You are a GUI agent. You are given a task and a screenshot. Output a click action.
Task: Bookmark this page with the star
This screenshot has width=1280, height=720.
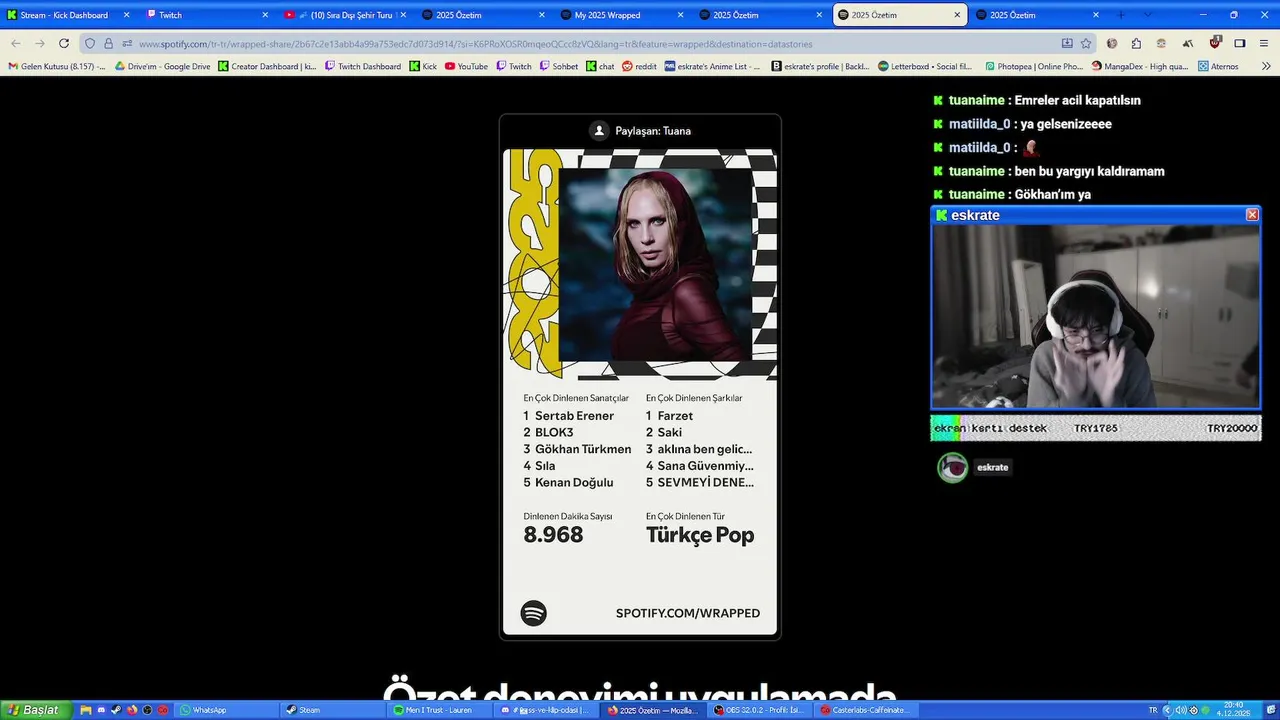[x=1086, y=44]
